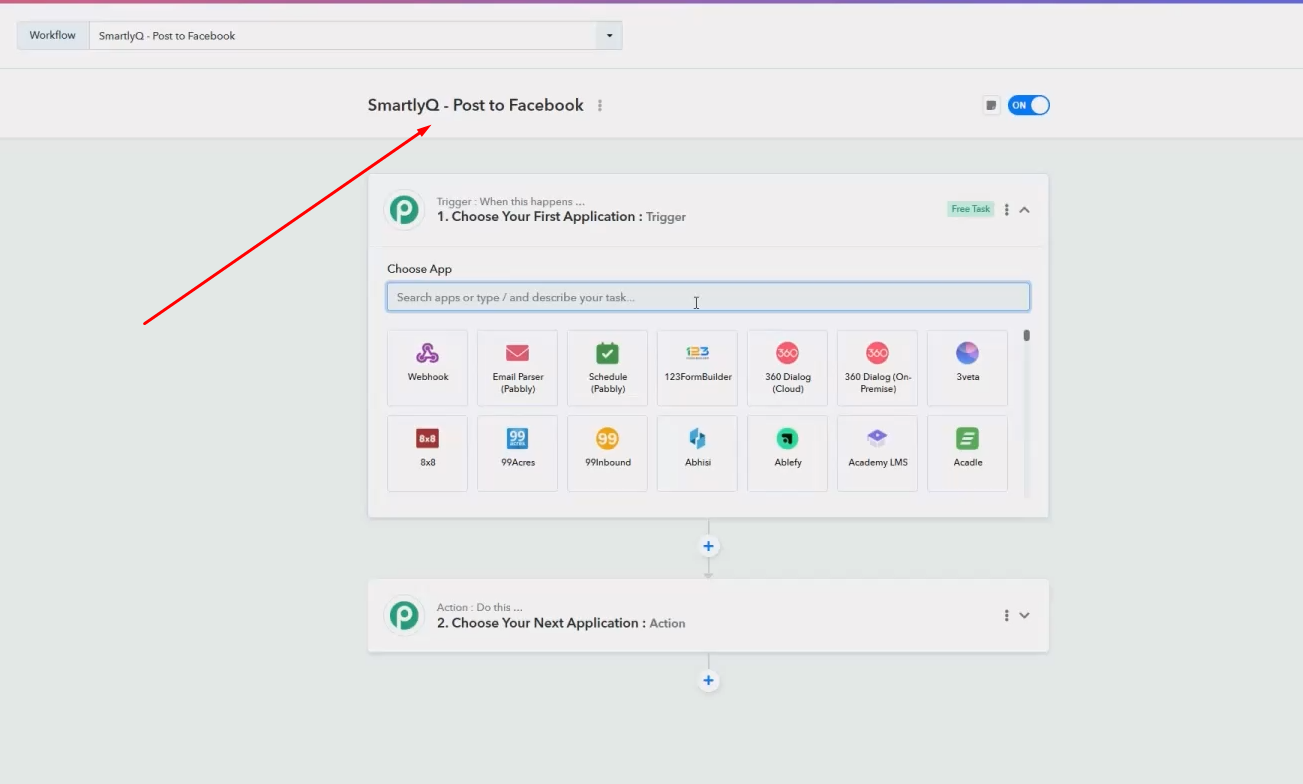Open trigger step three-dot menu

[x=1006, y=210]
